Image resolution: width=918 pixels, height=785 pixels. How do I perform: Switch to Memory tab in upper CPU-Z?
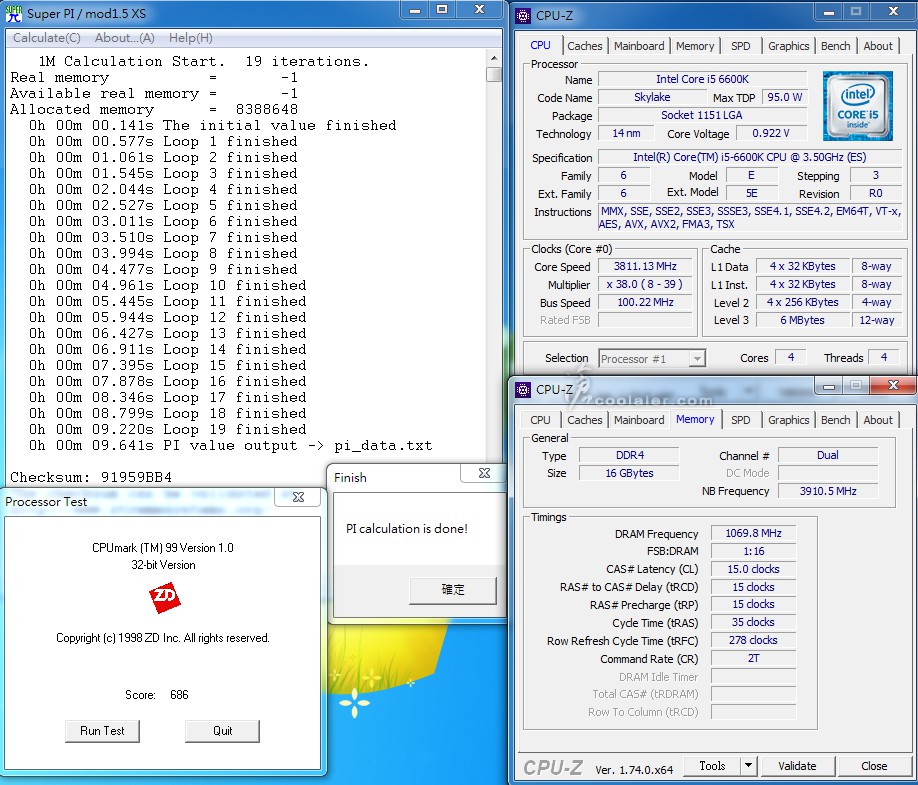[x=695, y=46]
